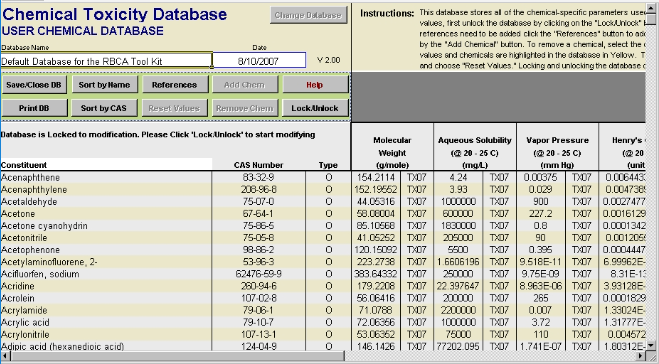This screenshot has width=659, height=364.
Task: Click the version label V 2.00
Action: 329,60
